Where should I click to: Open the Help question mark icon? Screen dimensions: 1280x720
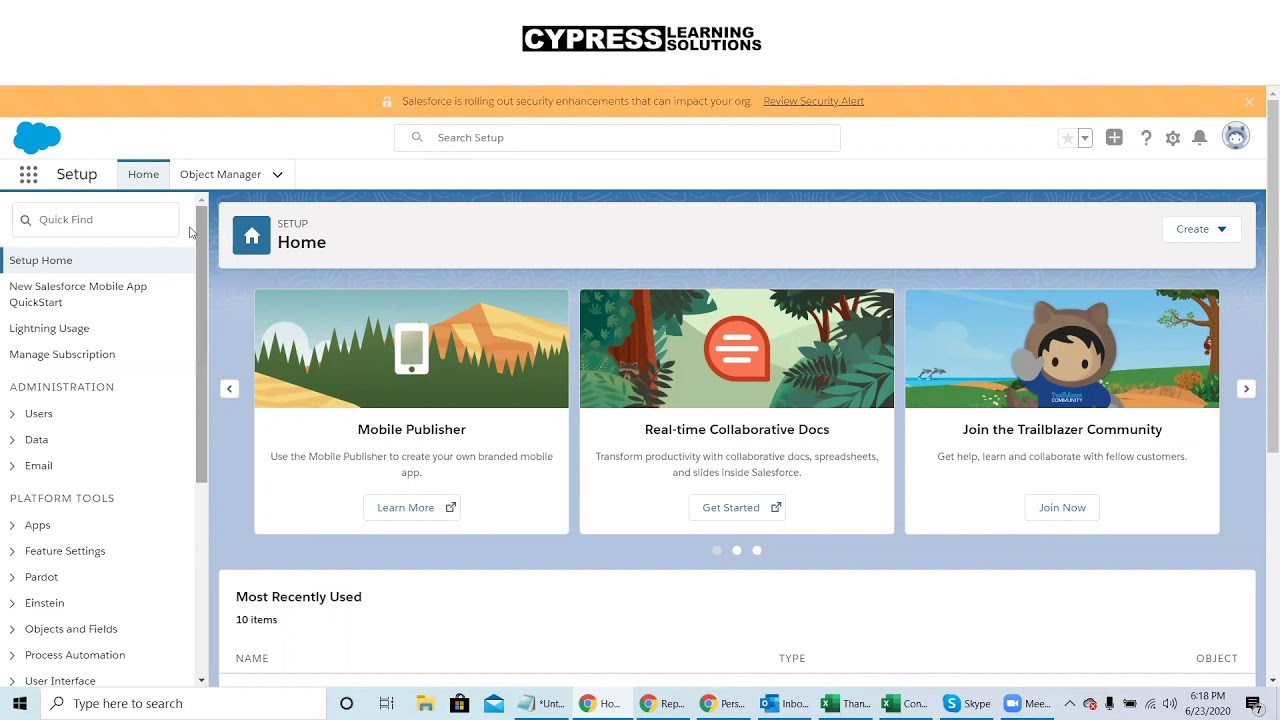pyautogui.click(x=1146, y=138)
